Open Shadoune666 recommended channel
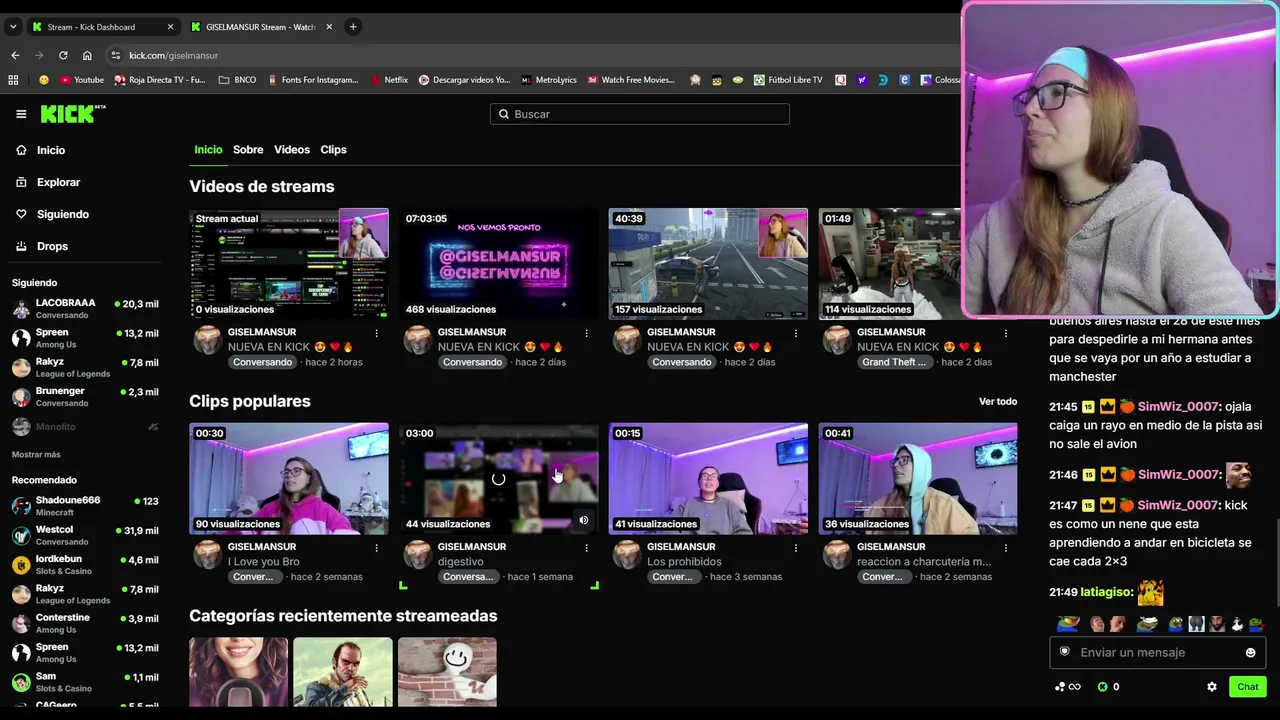 (85, 505)
